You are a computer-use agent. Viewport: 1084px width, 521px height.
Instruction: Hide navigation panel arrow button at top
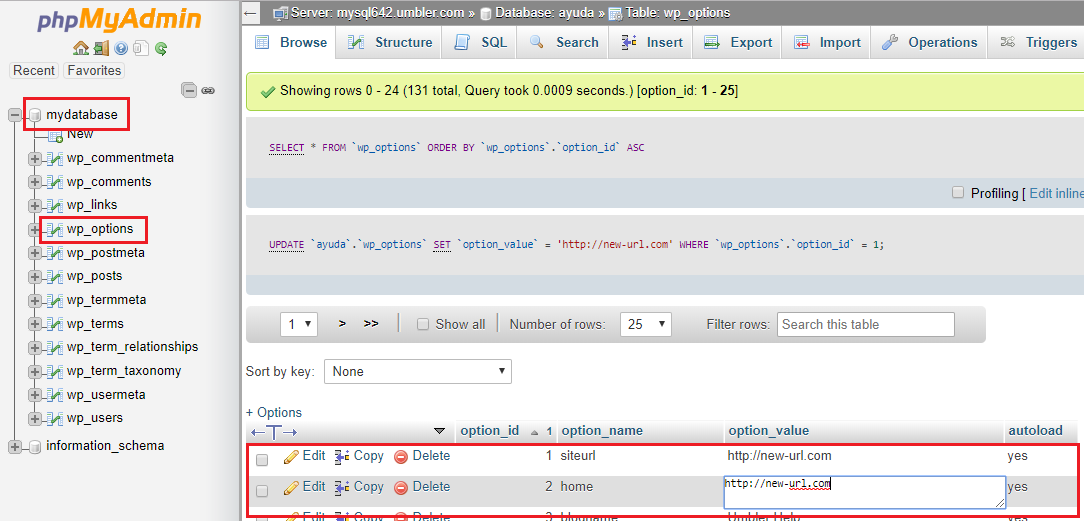click(x=251, y=12)
